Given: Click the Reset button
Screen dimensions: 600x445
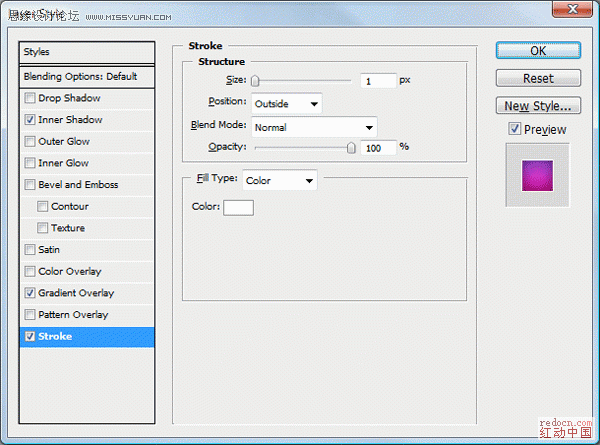Looking at the screenshot, I should tap(538, 78).
